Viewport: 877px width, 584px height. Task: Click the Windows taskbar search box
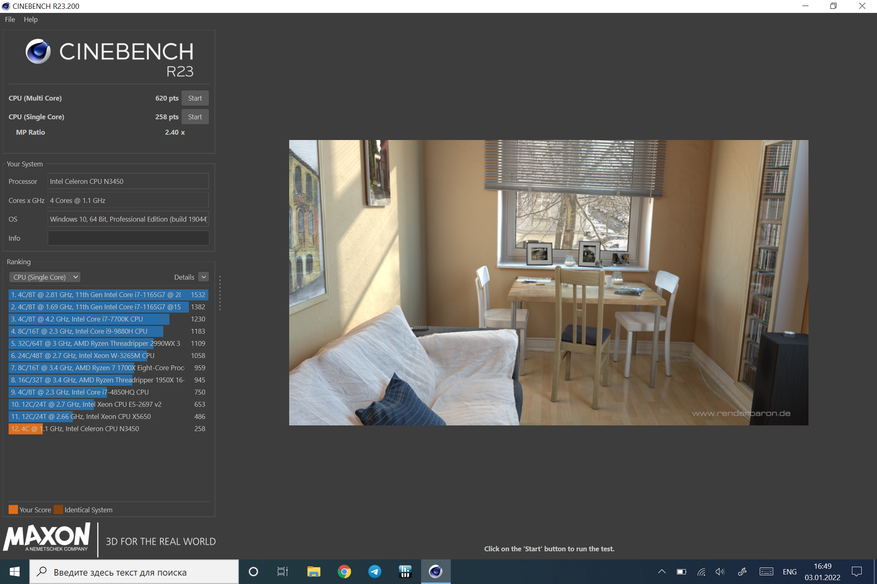pyautogui.click(x=134, y=572)
